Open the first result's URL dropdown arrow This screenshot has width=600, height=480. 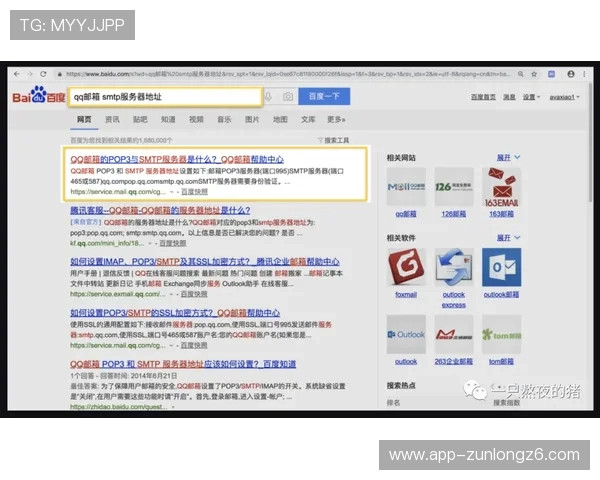pos(172,192)
